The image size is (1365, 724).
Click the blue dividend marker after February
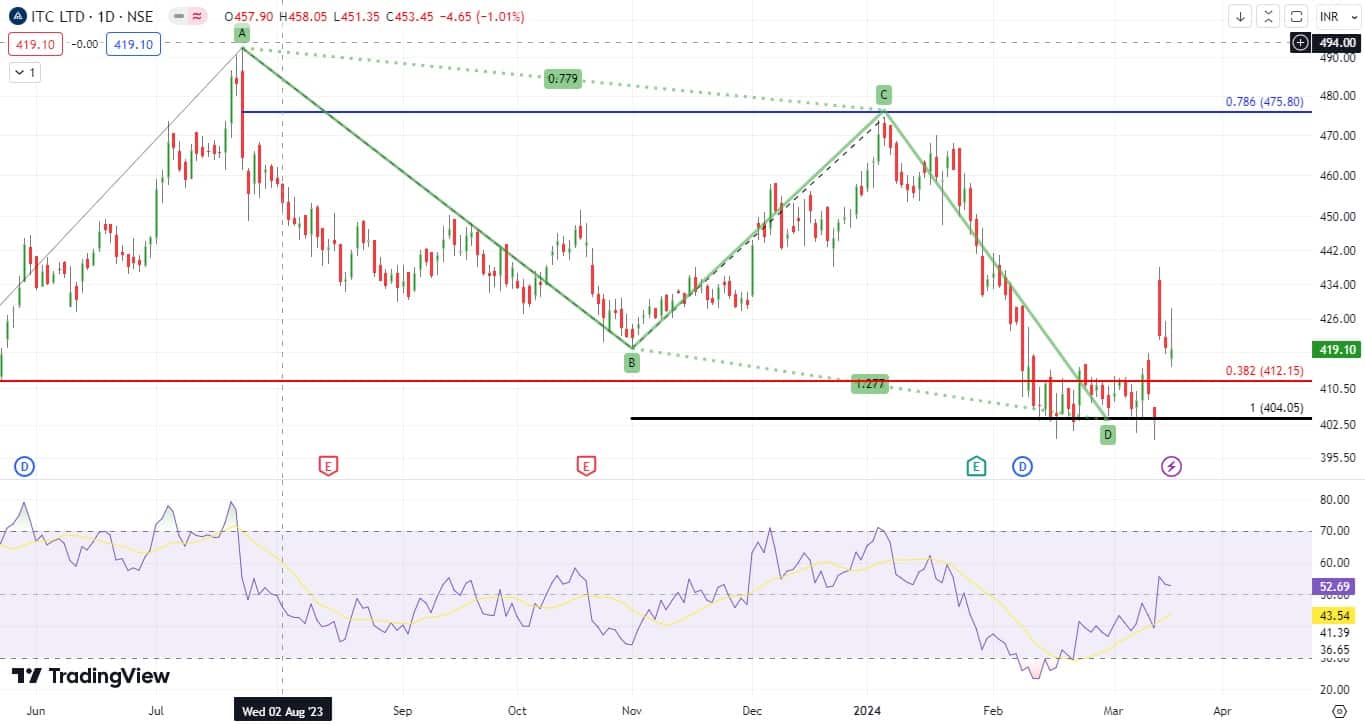[x=1022, y=466]
